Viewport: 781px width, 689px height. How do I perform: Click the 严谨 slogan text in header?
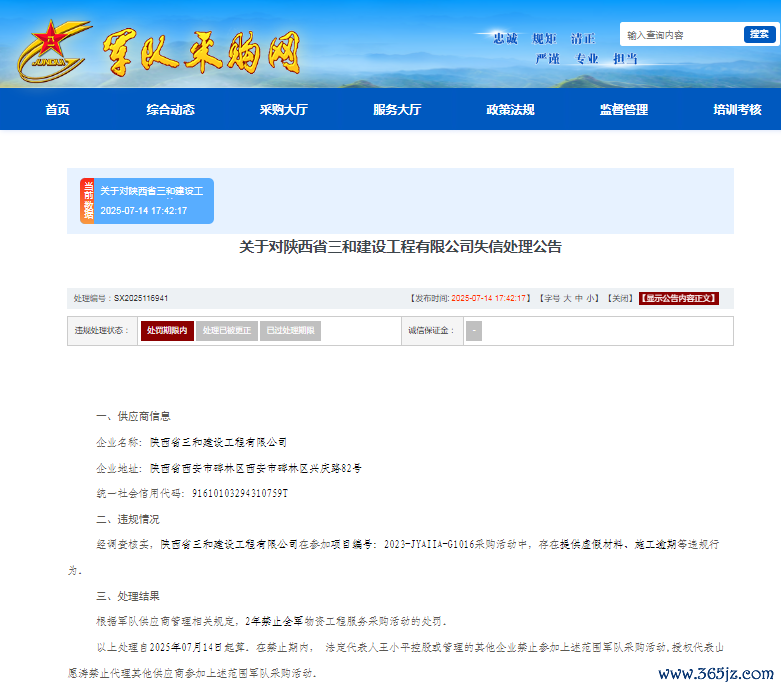(x=548, y=59)
